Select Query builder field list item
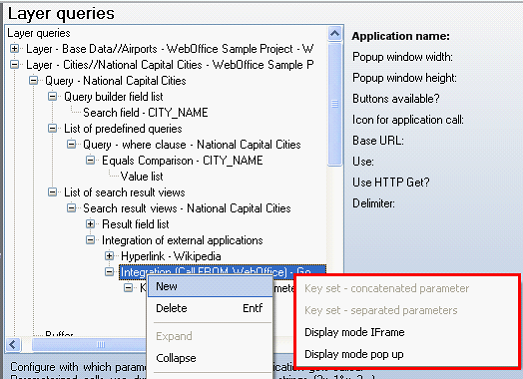Viewport: 523px width, 379px height. (x=113, y=97)
